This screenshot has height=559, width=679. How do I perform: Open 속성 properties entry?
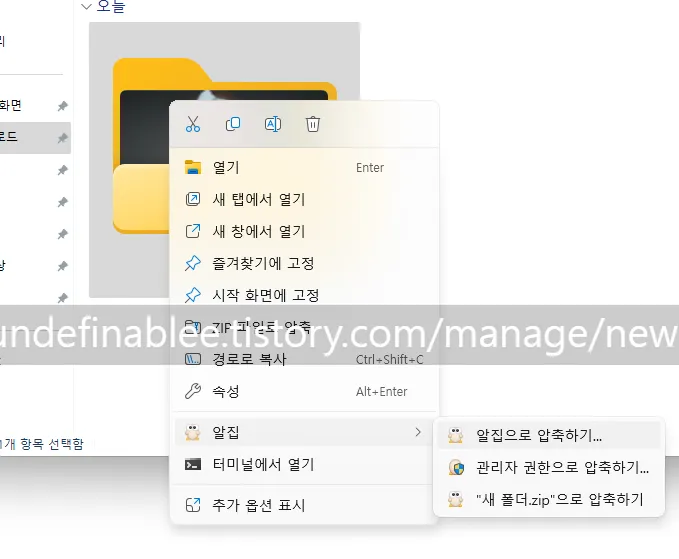click(x=304, y=391)
